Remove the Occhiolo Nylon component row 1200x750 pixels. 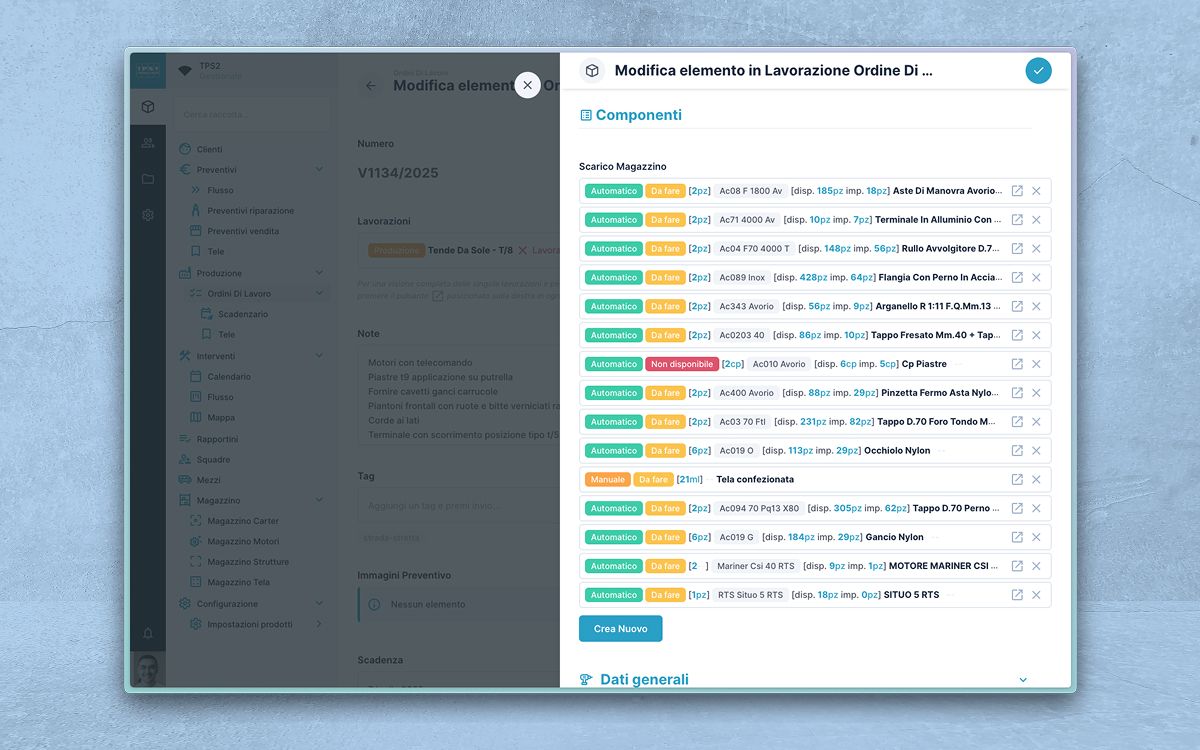click(x=1036, y=451)
